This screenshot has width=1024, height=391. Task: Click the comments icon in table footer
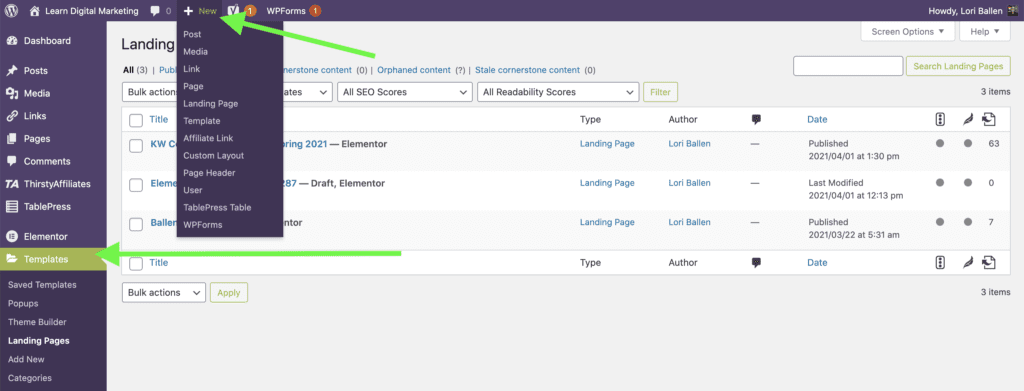coord(756,262)
